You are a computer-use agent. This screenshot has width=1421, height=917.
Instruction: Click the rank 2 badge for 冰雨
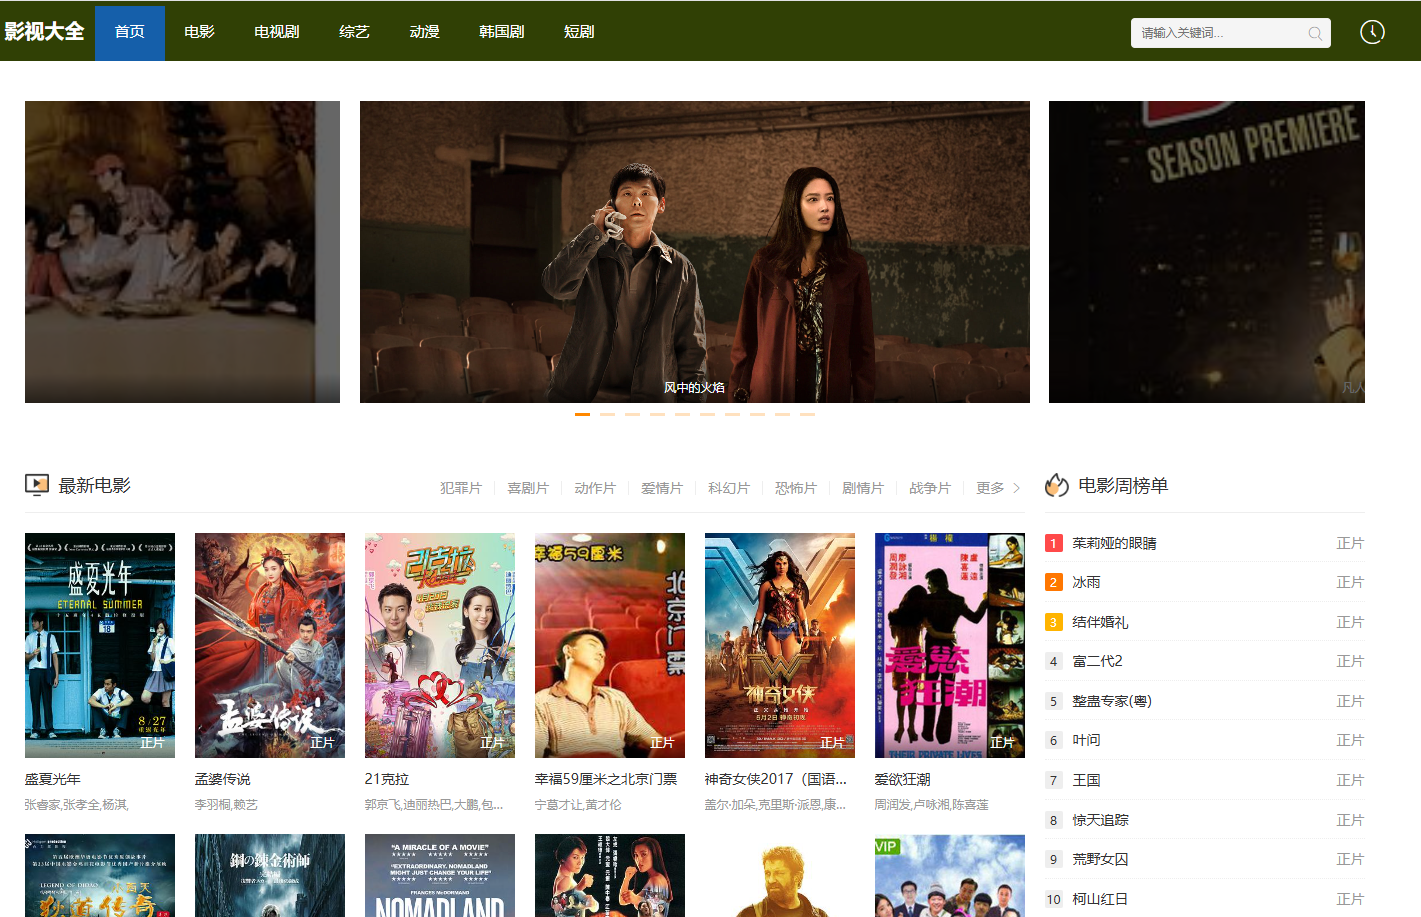[x=1053, y=582]
